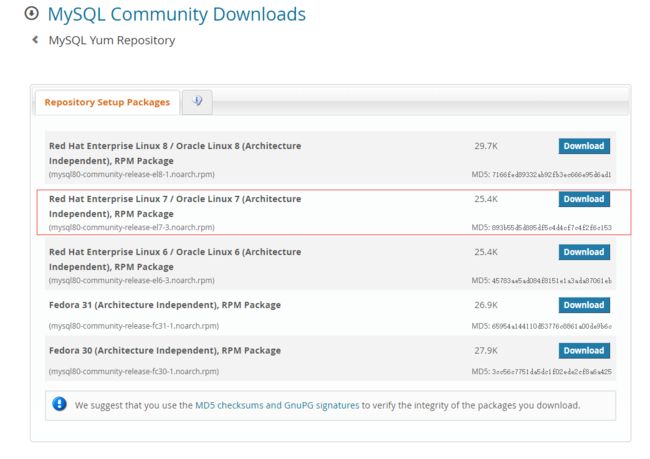Select filename mysql80-community-release-fc31-1.noarch.rpm
Image resolution: width=650 pixels, height=459 pixels.
[x=134, y=326]
